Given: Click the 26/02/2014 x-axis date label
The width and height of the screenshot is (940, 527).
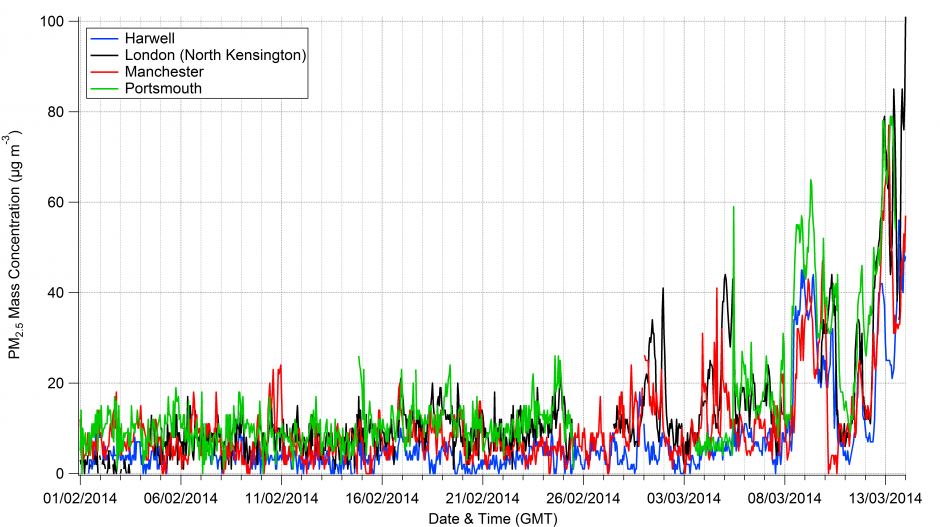Looking at the screenshot, I should pos(583,499).
